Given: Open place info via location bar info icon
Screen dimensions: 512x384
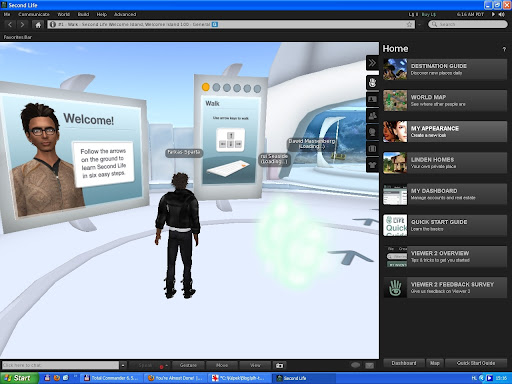Looking at the screenshot, I should coord(53,24).
